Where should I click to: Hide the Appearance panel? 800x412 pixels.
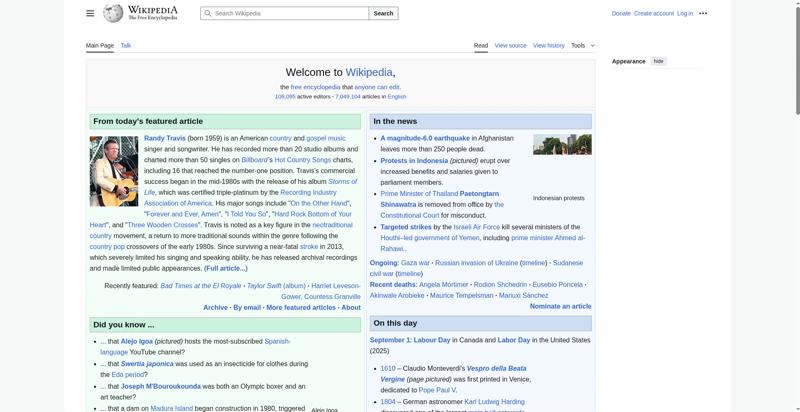point(659,61)
